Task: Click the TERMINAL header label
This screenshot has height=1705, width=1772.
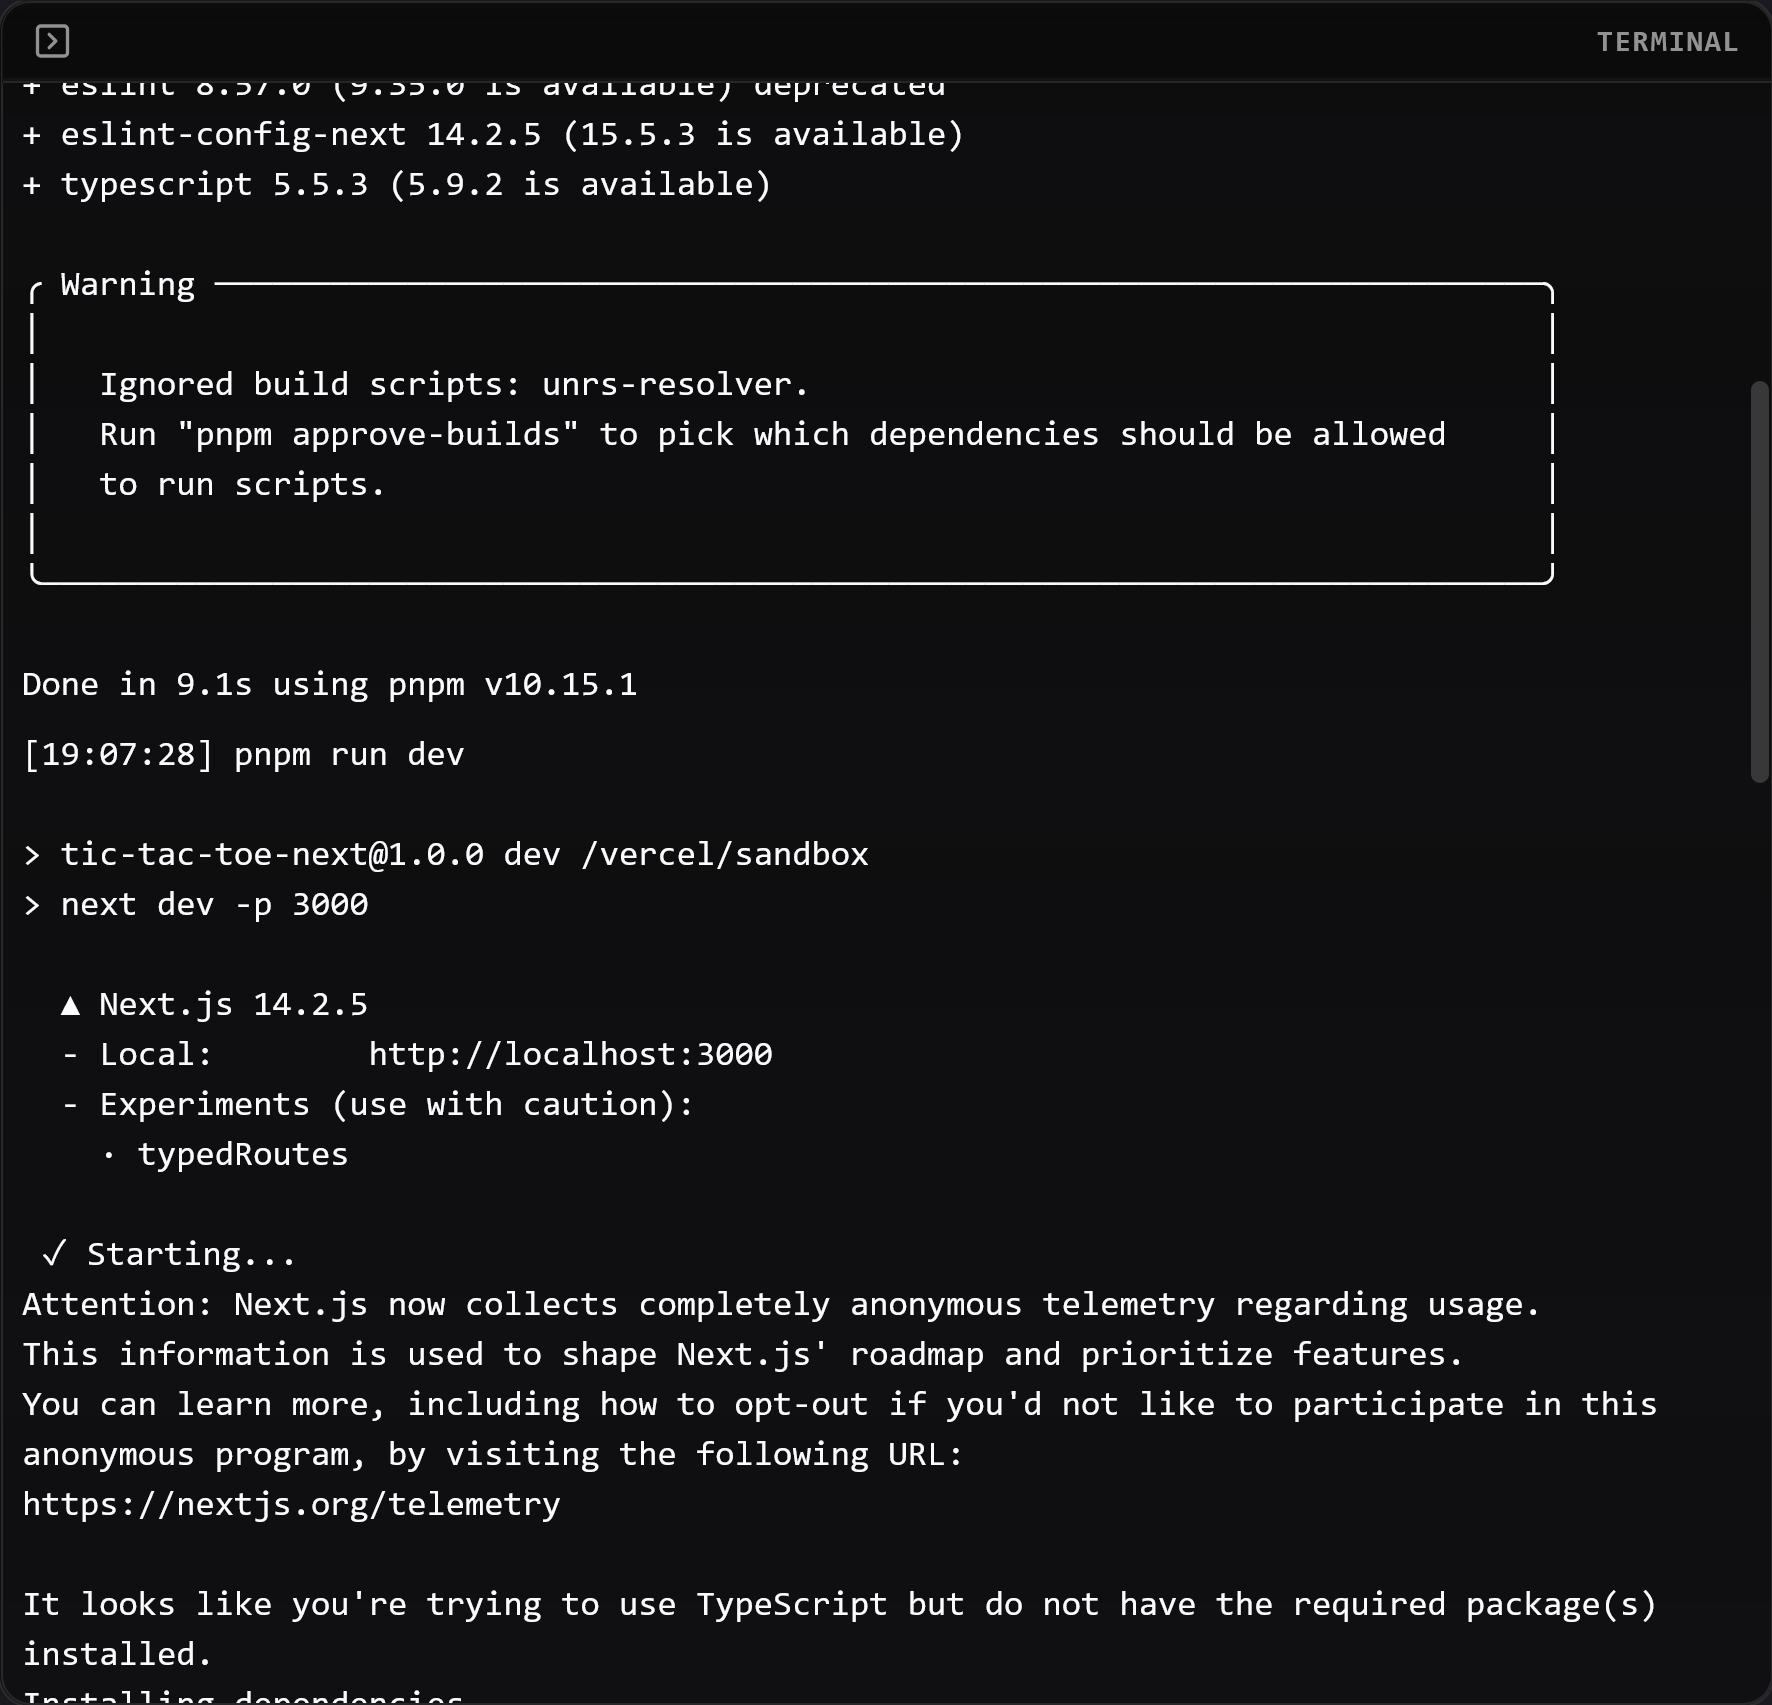Action: coord(1667,42)
